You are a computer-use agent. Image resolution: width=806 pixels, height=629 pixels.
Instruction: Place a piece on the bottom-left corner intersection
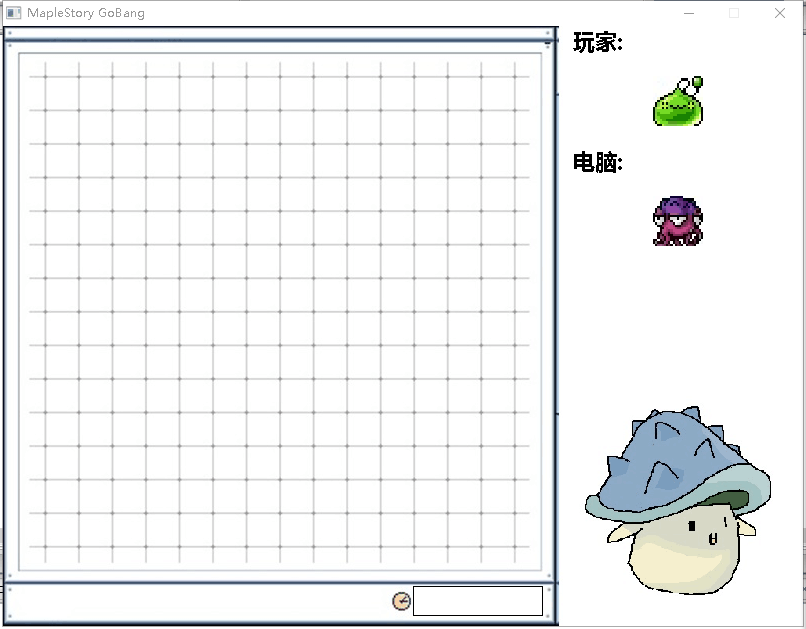click(45, 546)
